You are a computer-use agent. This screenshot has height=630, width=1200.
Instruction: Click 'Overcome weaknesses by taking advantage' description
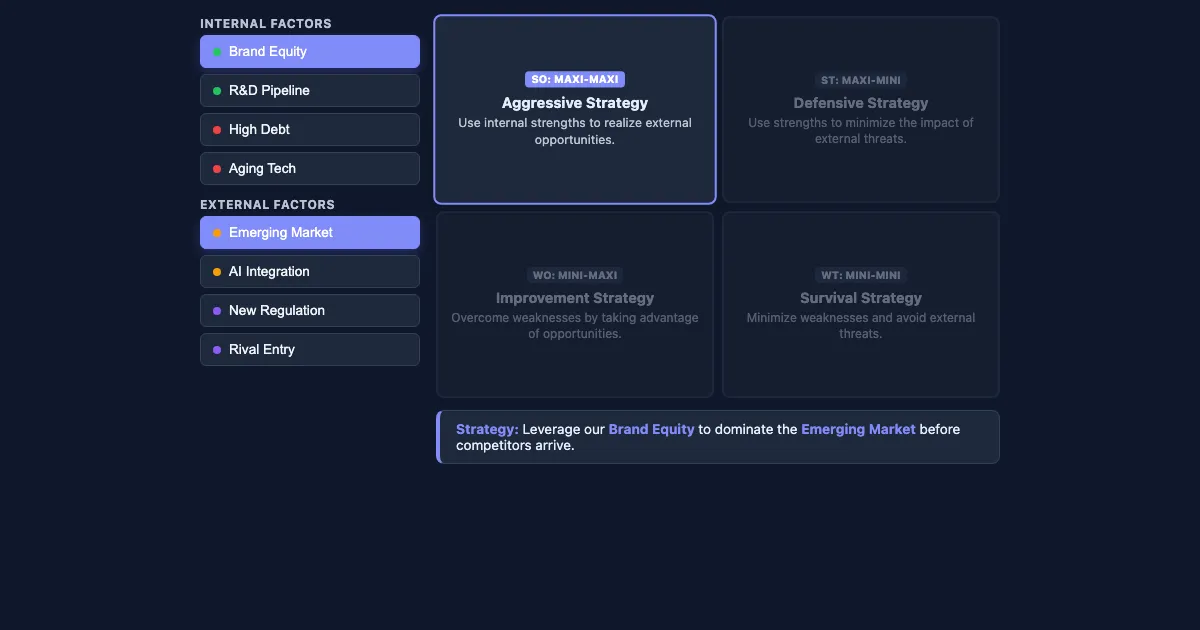point(575,326)
